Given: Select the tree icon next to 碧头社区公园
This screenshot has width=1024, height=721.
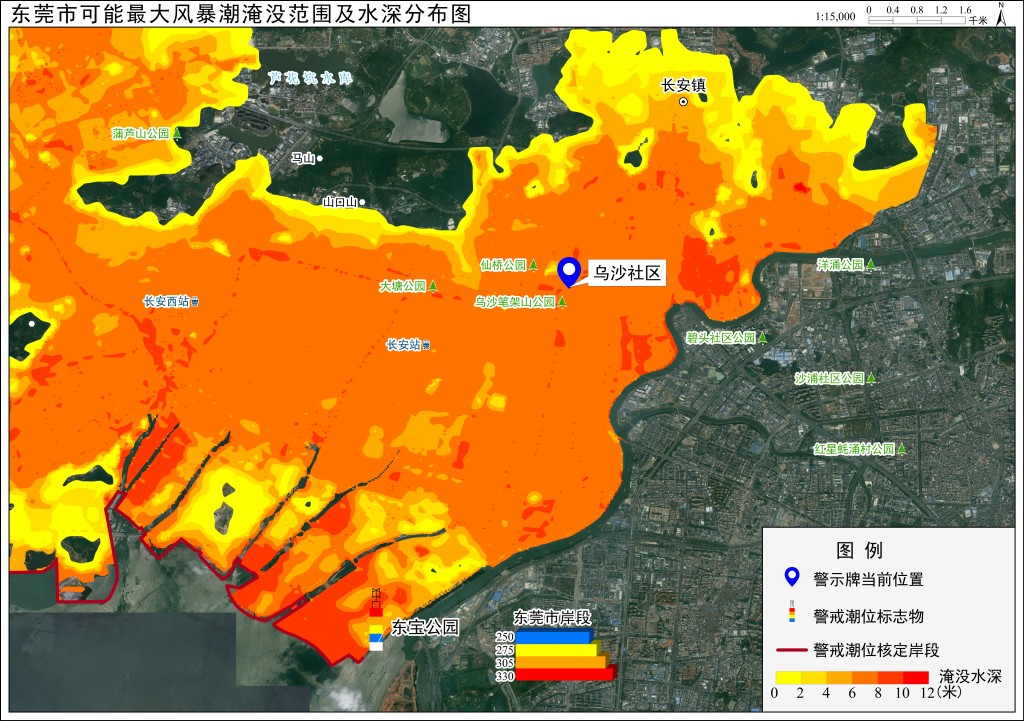Looking at the screenshot, I should 762,338.
